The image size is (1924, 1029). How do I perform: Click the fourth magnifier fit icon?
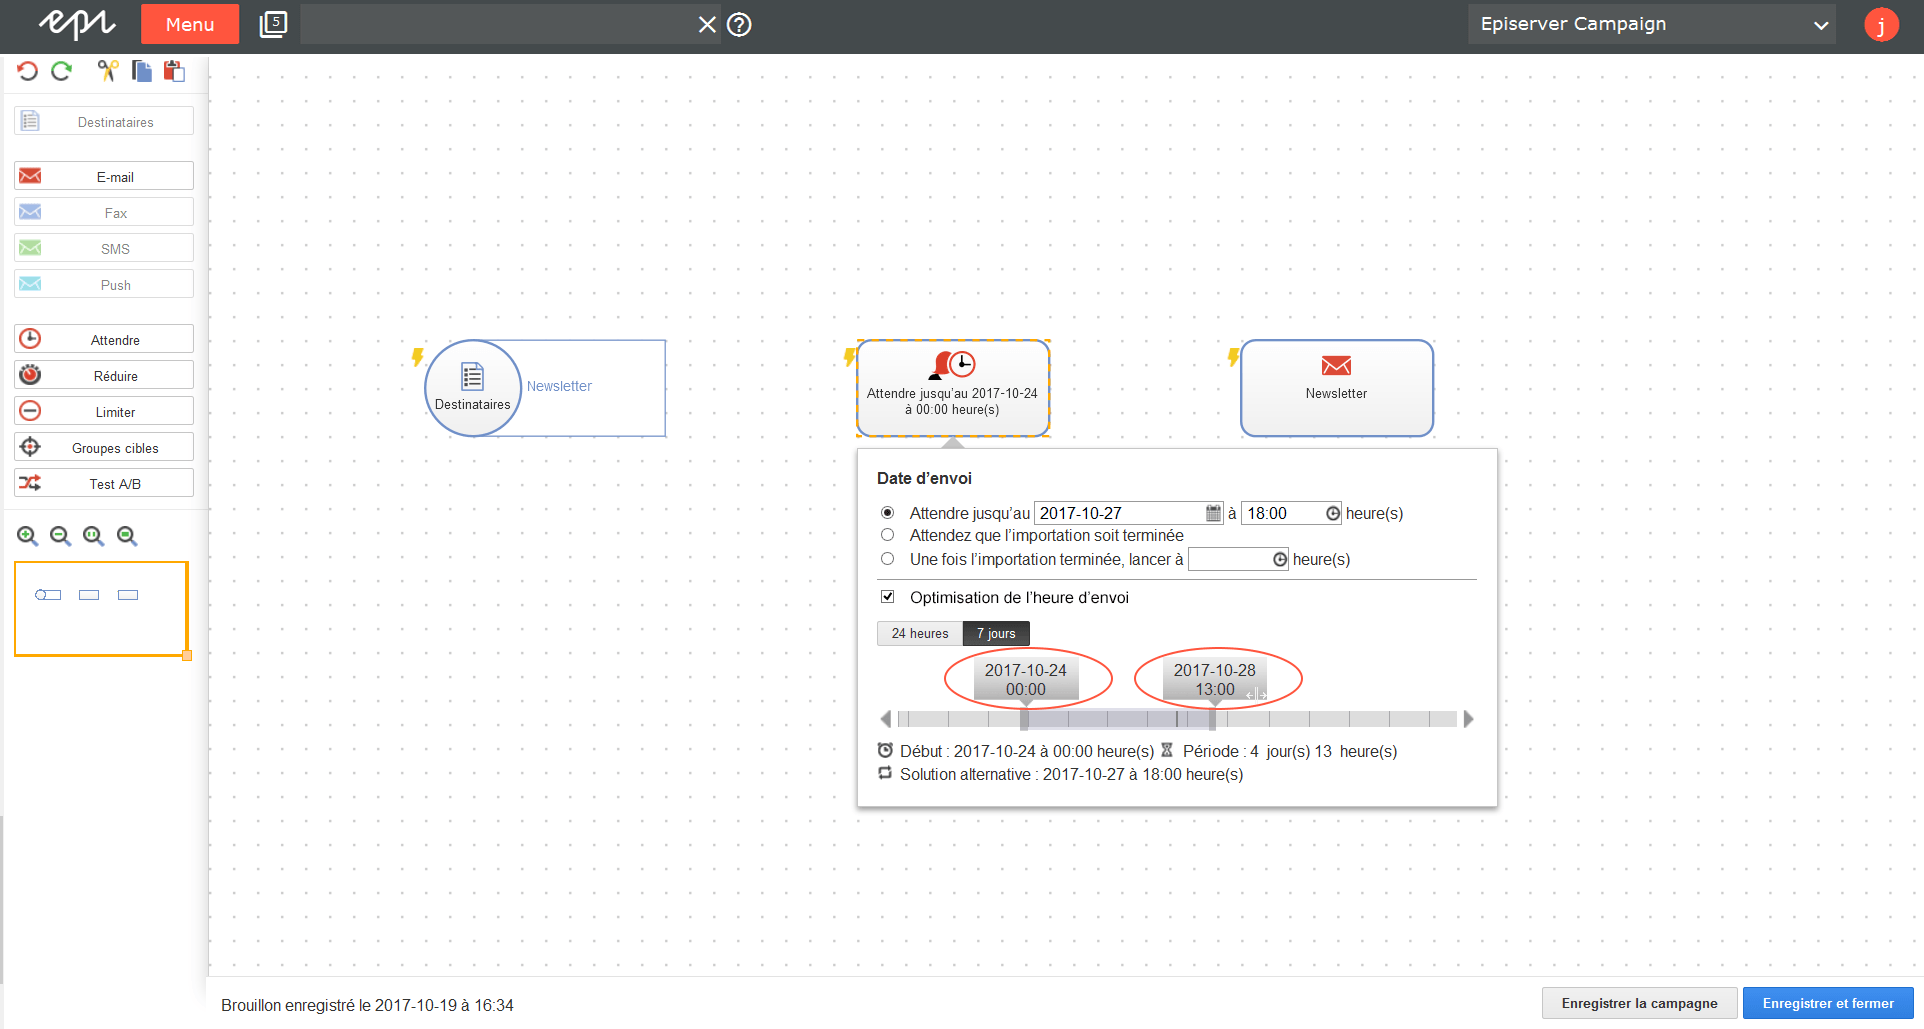[x=127, y=536]
